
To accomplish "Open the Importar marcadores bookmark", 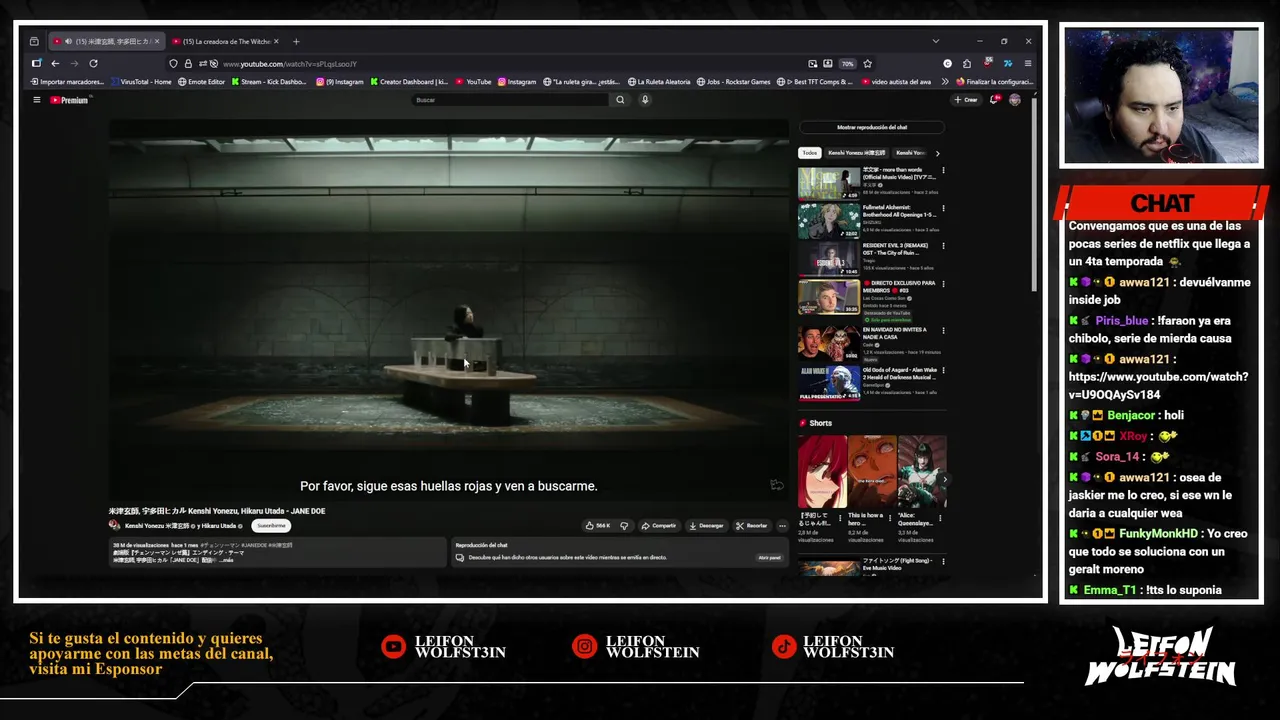I will click(67, 82).
